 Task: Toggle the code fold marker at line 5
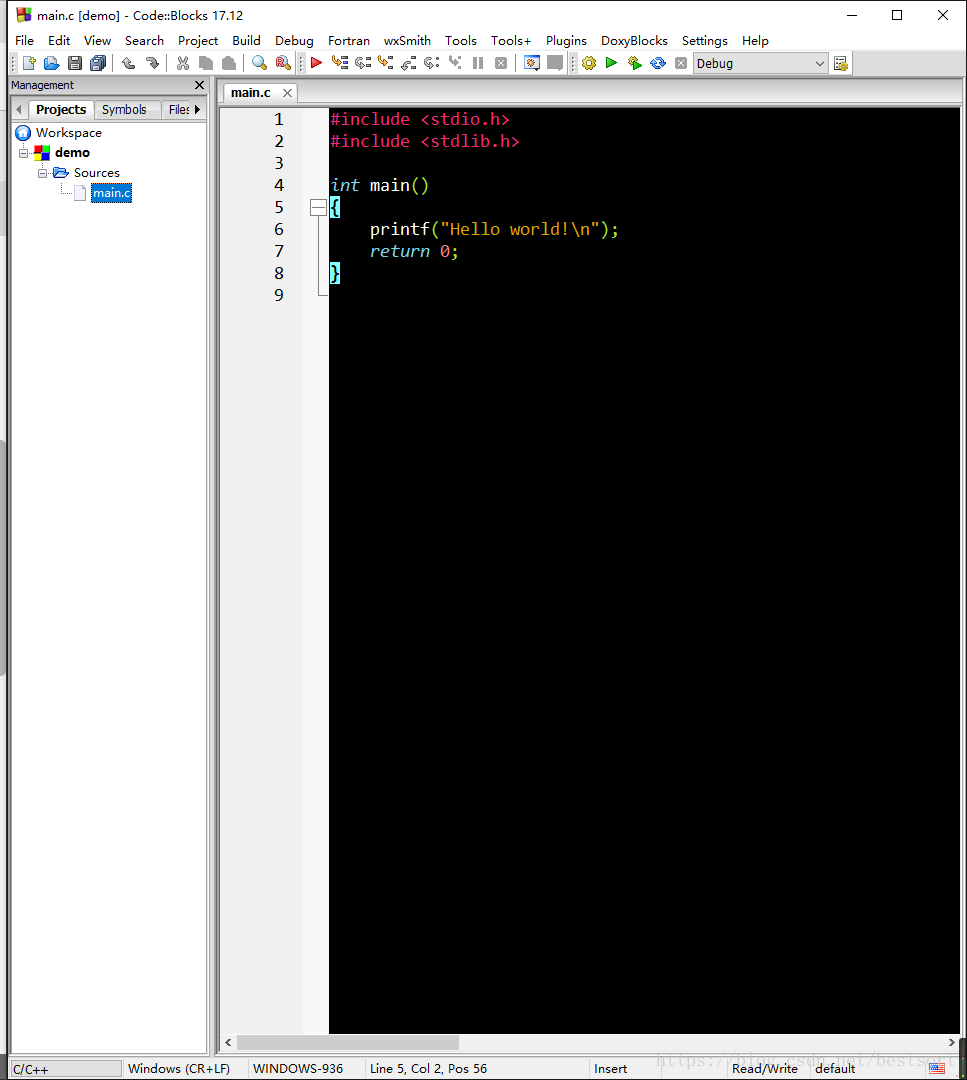point(318,207)
